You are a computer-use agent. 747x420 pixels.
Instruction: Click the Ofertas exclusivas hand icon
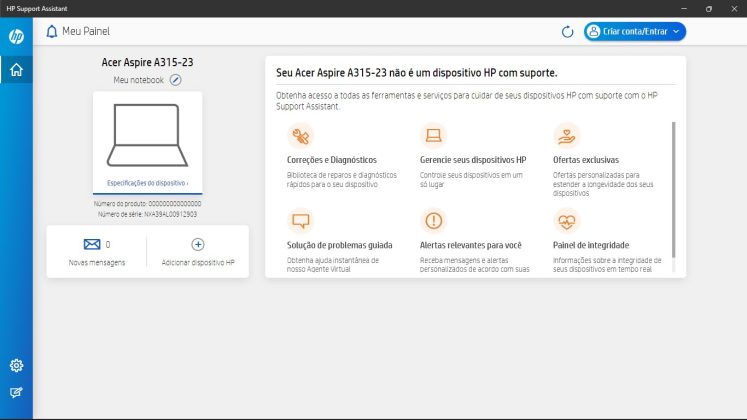tap(566, 136)
